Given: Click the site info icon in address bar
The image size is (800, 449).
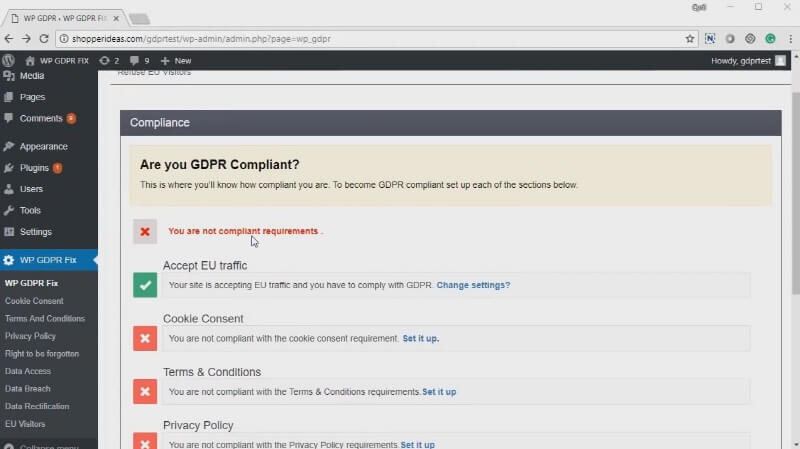Looking at the screenshot, I should pos(64,39).
